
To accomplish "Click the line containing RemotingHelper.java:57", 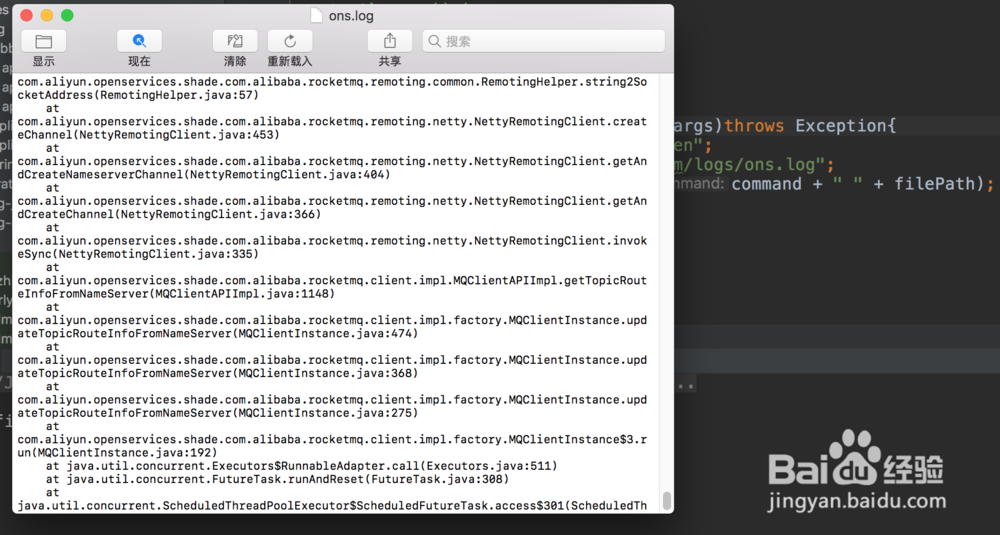I will [138, 95].
